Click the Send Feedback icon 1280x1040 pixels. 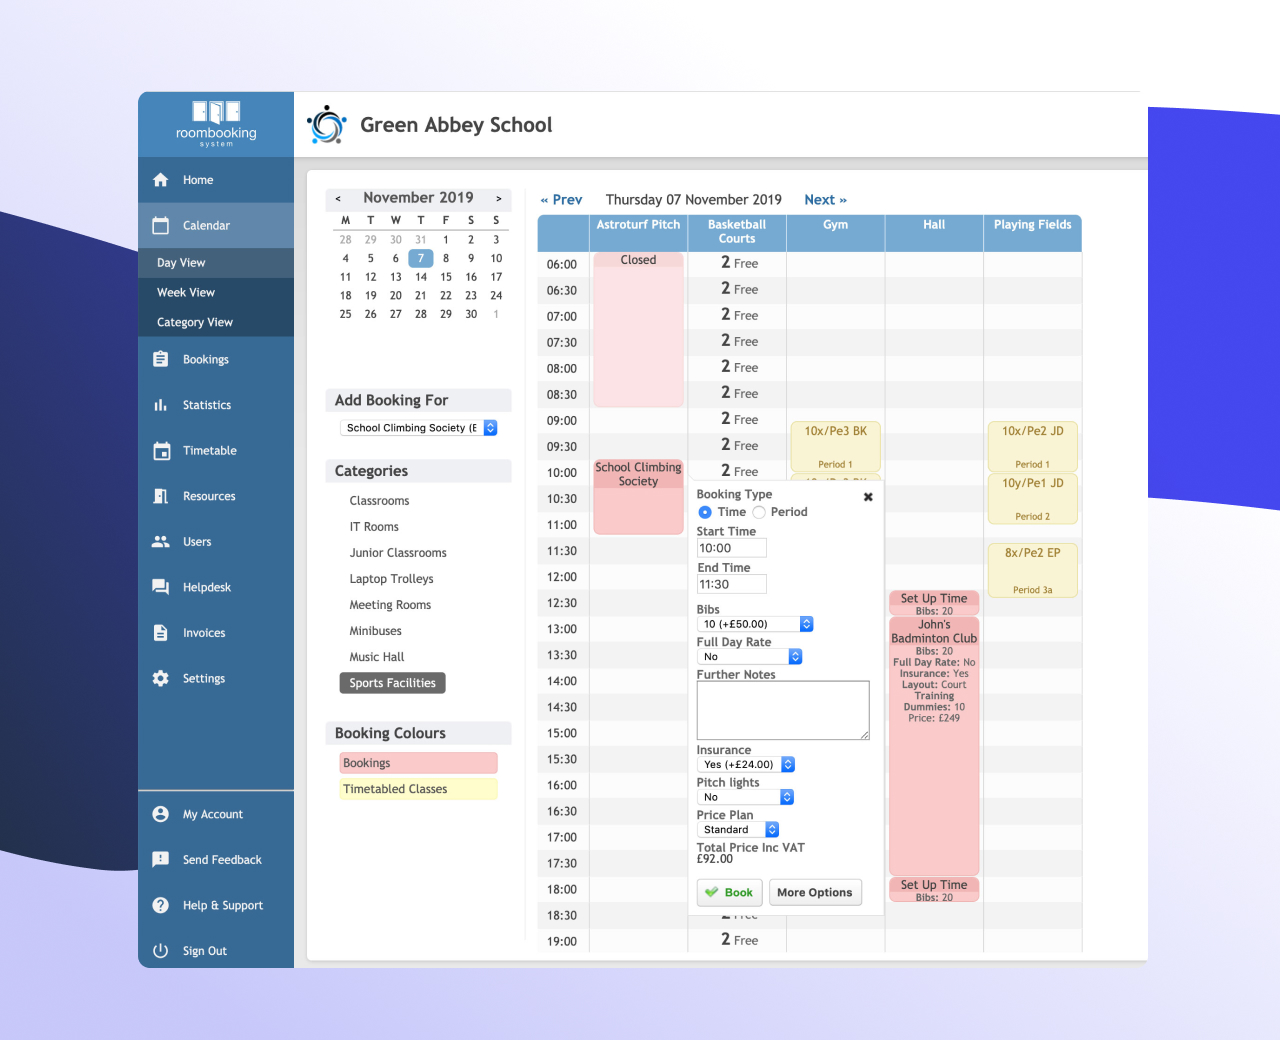(160, 860)
